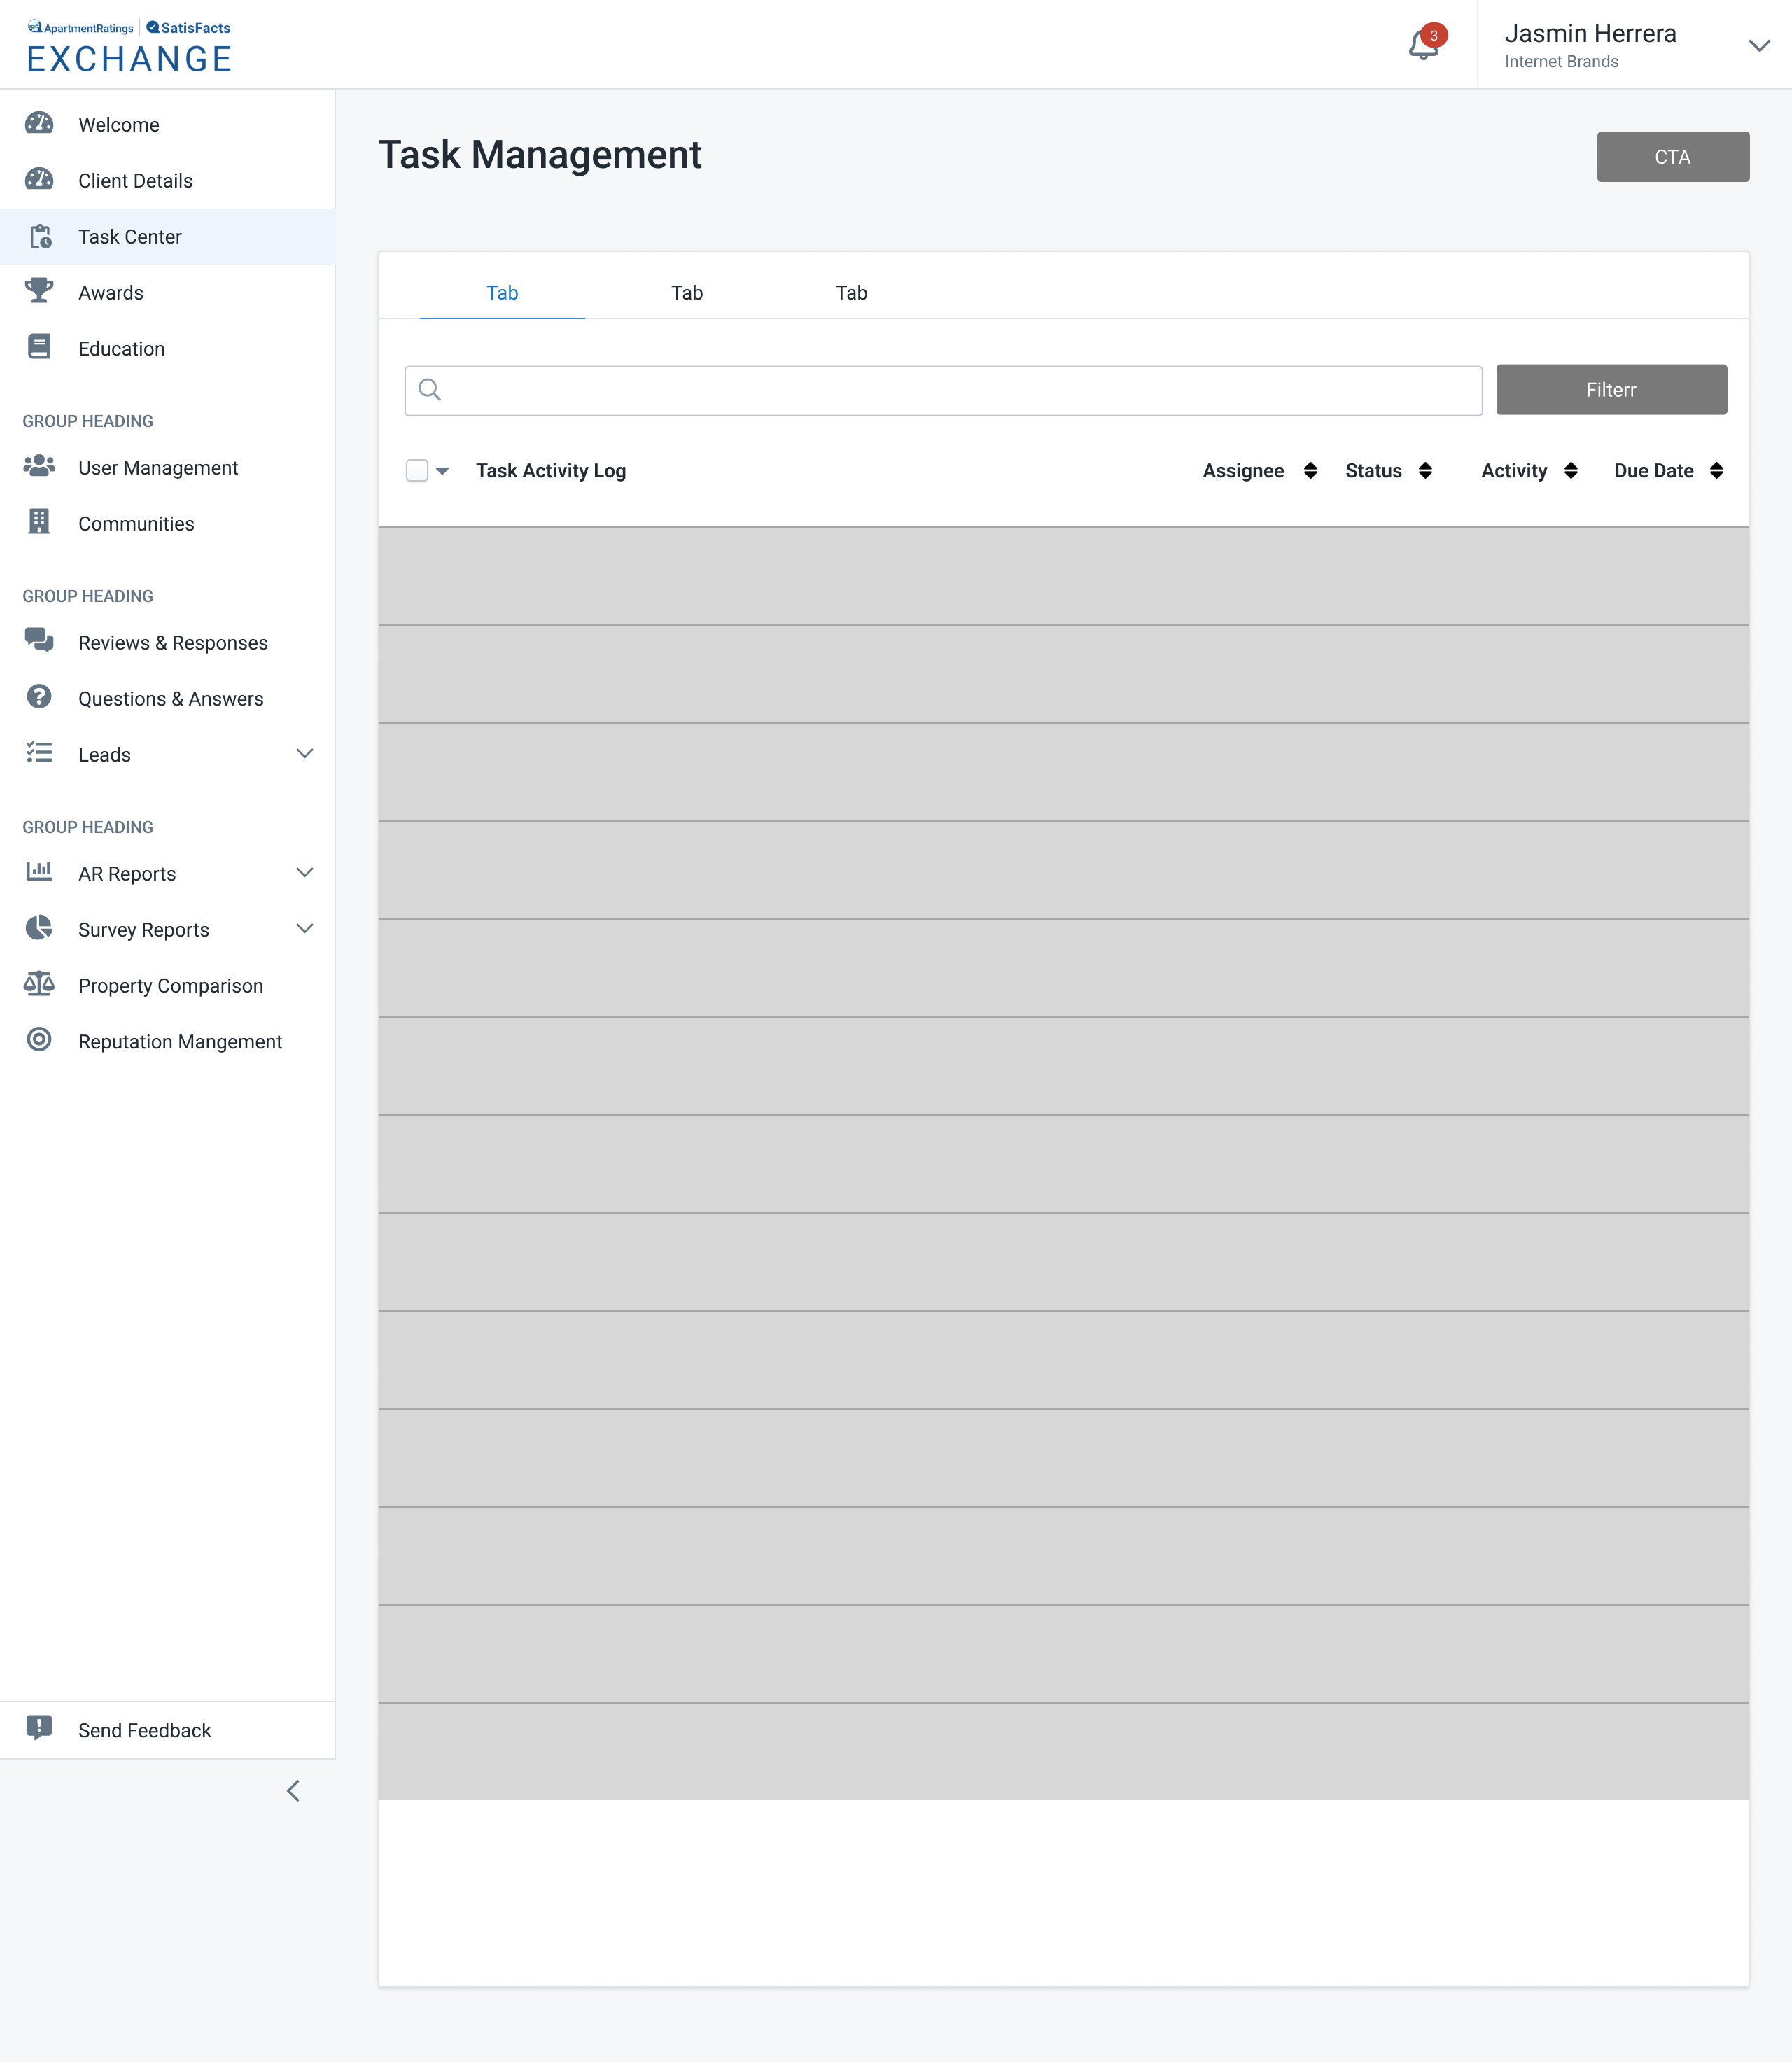The width and height of the screenshot is (1792, 2062).
Task: Open the Task Center sidebar icon
Action: tap(40, 237)
